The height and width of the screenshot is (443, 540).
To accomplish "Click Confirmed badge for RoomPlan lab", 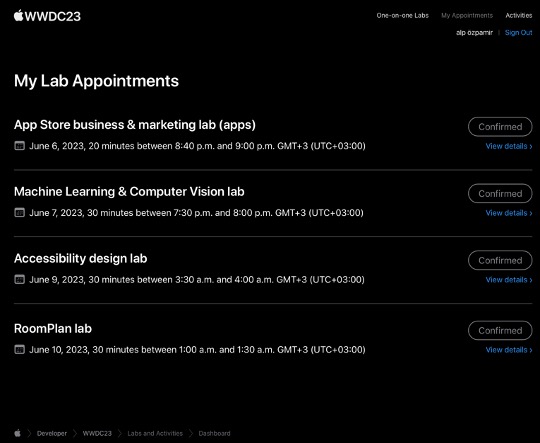I will coord(500,330).
